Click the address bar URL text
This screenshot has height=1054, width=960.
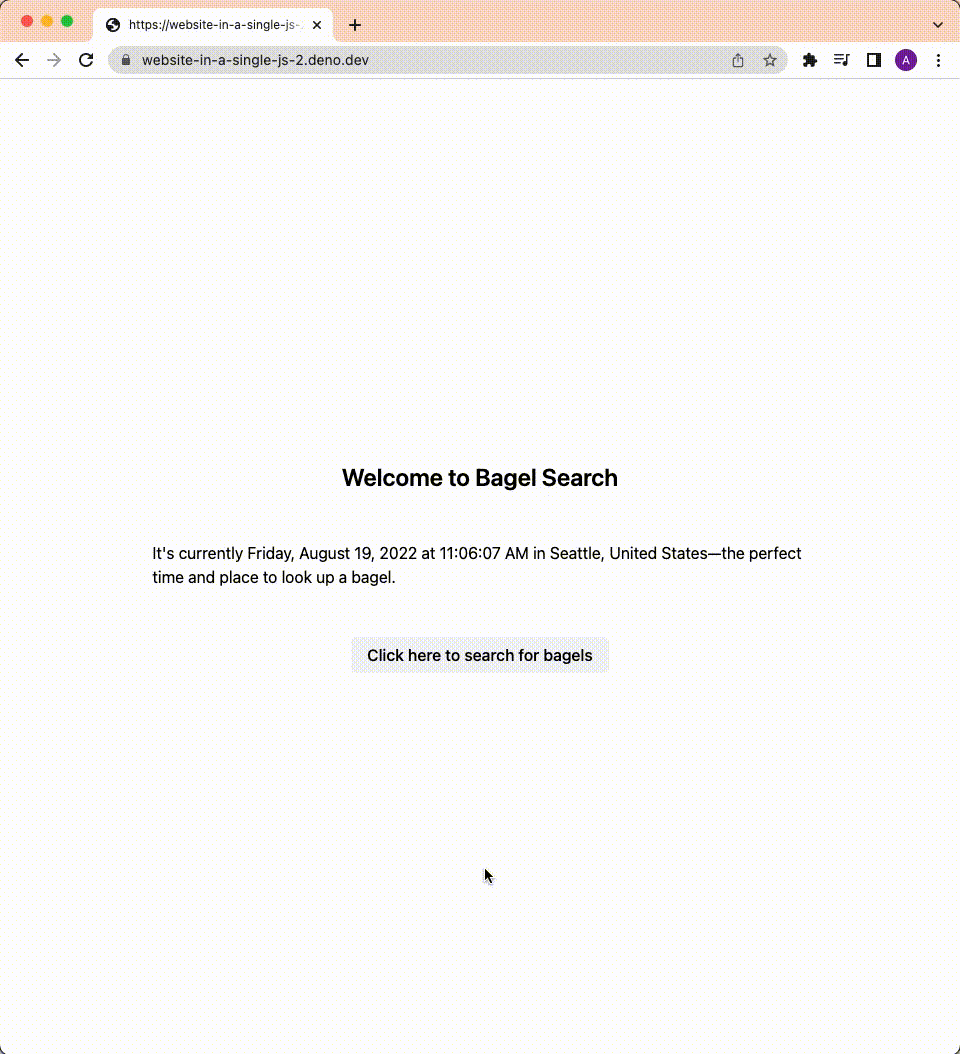(x=255, y=60)
